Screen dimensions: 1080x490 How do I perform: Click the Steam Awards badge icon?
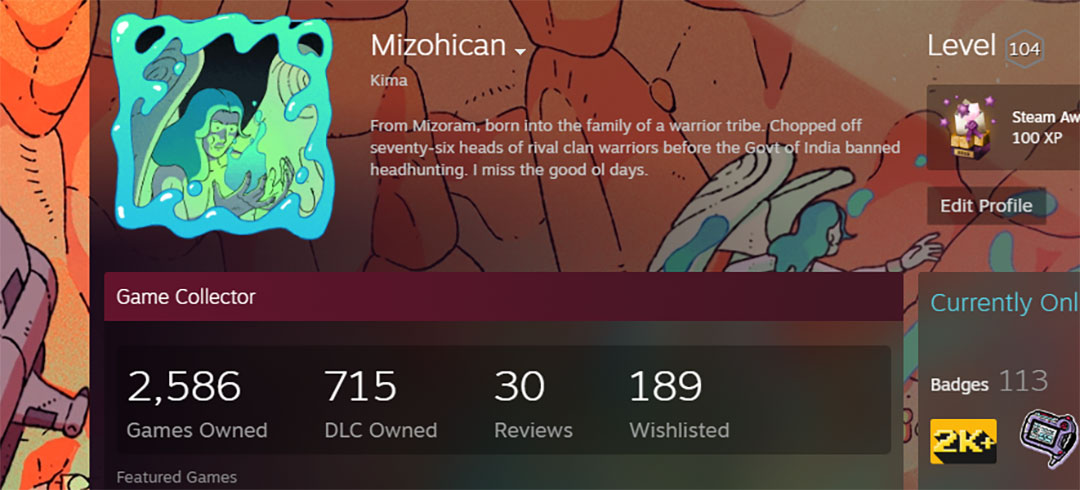968,128
